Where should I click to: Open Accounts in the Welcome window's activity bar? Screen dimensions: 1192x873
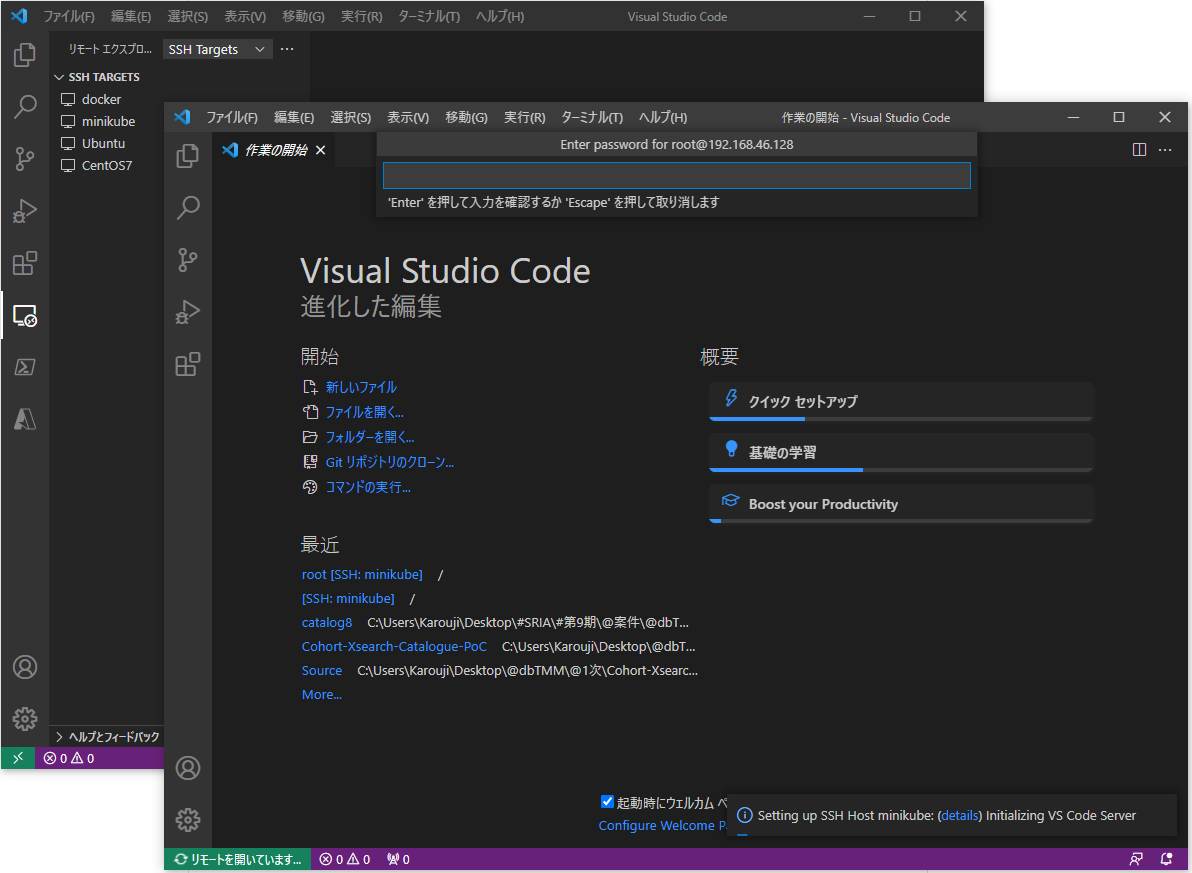point(188,768)
